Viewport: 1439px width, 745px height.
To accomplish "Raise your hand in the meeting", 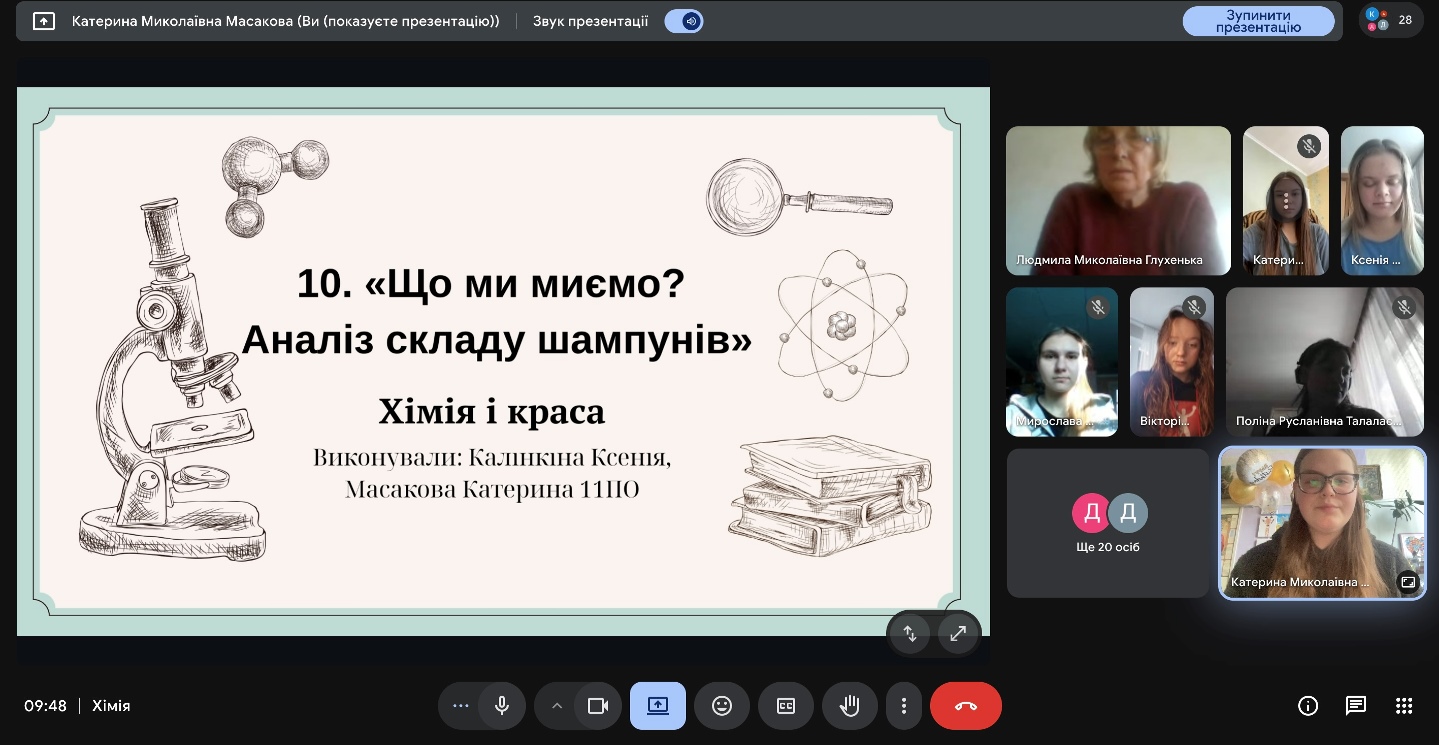I will click(x=850, y=706).
